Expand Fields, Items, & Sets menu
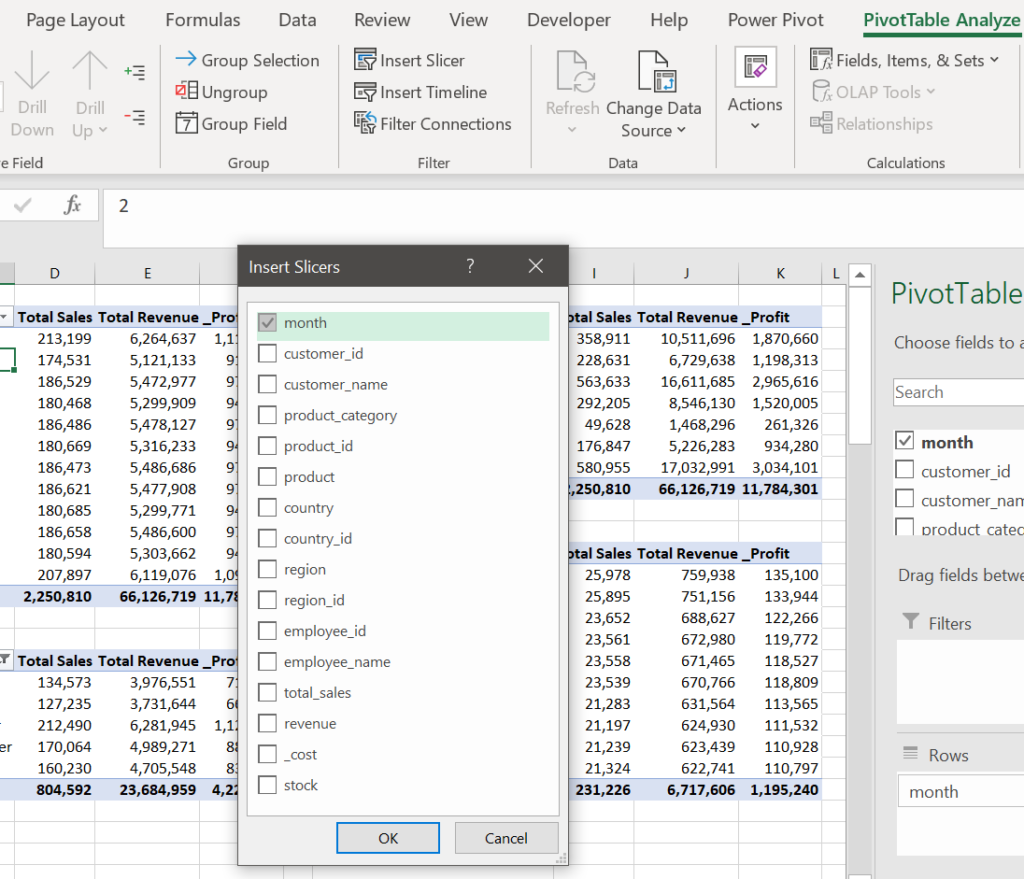The width and height of the screenshot is (1024, 879). pyautogui.click(x=905, y=60)
